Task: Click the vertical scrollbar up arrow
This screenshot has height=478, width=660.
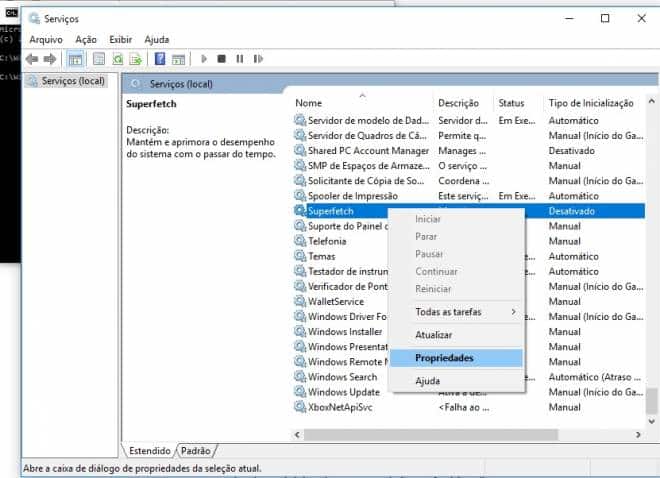Action: click(x=652, y=101)
